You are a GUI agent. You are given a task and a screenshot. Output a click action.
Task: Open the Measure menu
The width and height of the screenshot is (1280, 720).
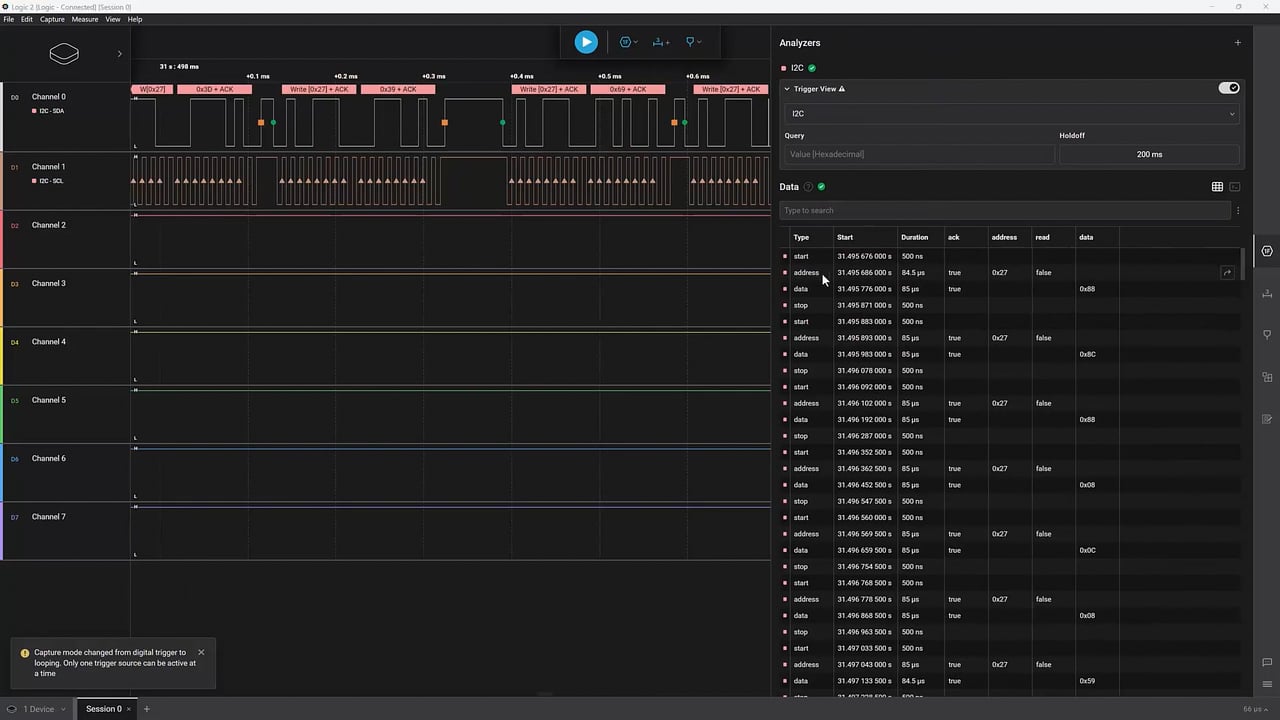click(85, 19)
